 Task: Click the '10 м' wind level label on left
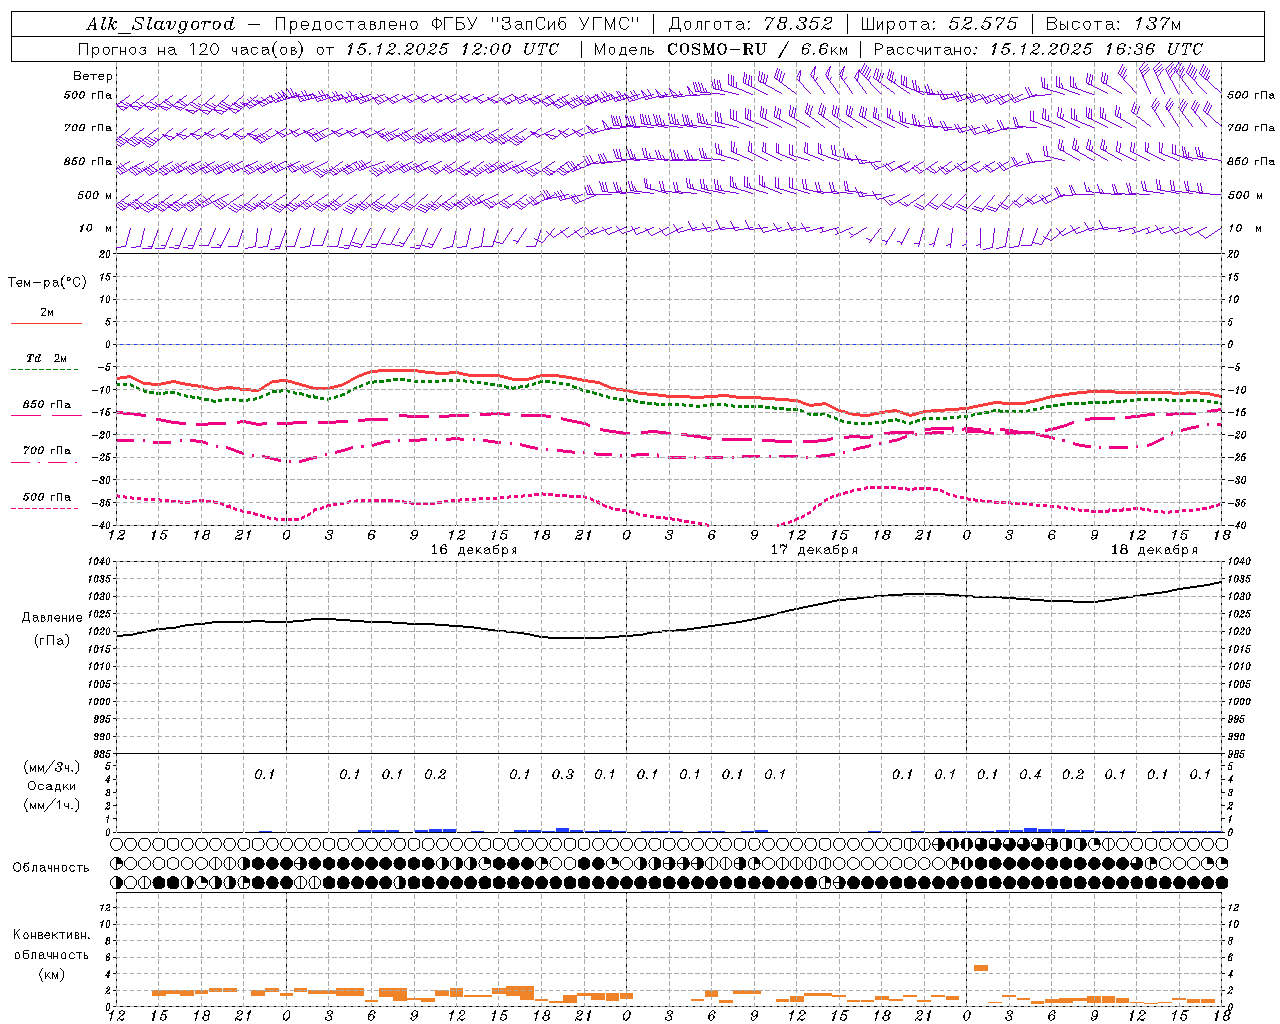click(x=95, y=228)
